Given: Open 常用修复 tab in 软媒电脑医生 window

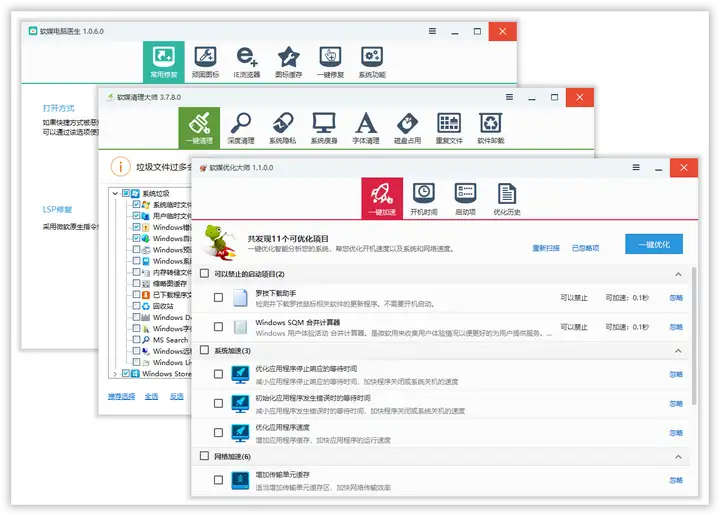Looking at the screenshot, I should (163, 62).
